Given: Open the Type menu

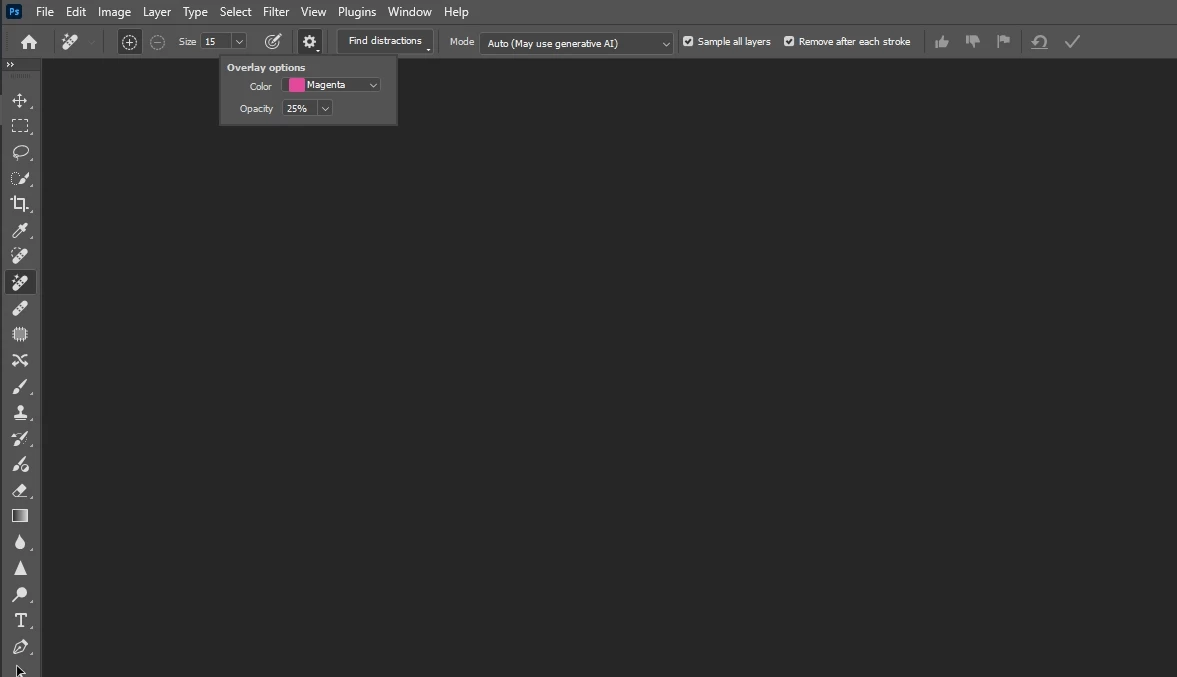Looking at the screenshot, I should click(x=195, y=12).
